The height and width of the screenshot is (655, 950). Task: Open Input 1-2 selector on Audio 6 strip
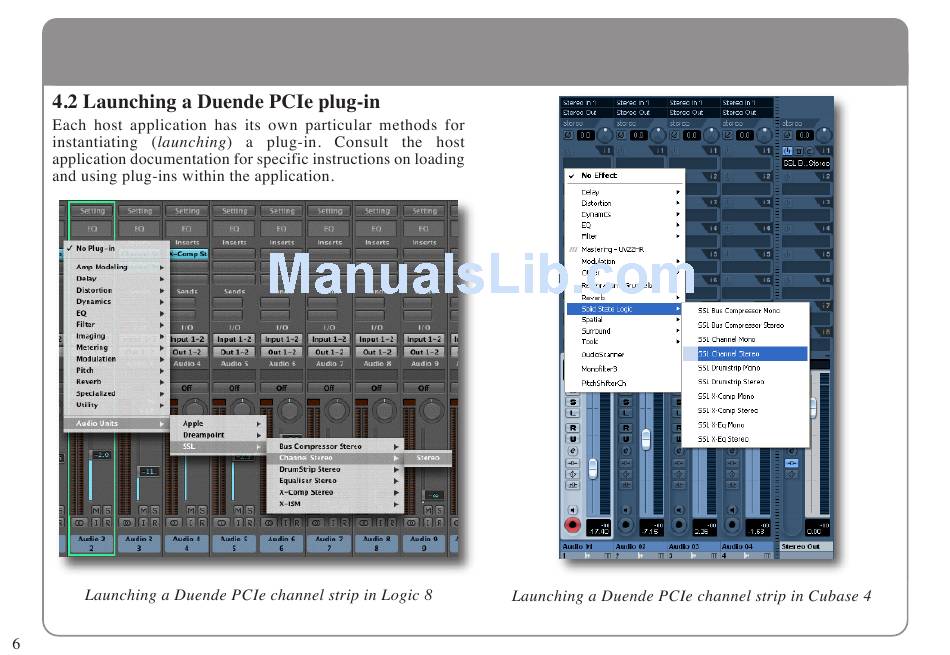[282, 339]
